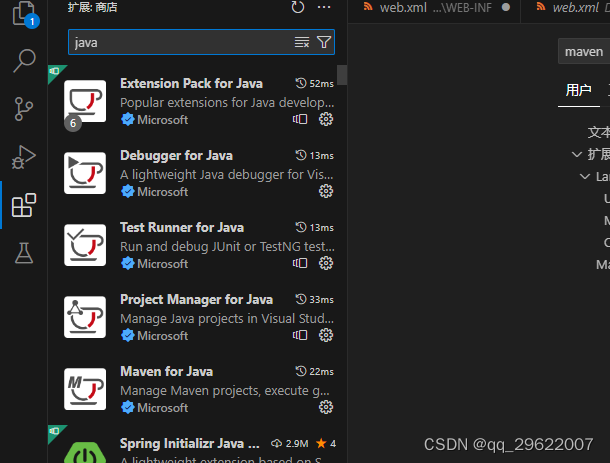
Task: Select Spring Initializr green power logo
Action: point(85,452)
